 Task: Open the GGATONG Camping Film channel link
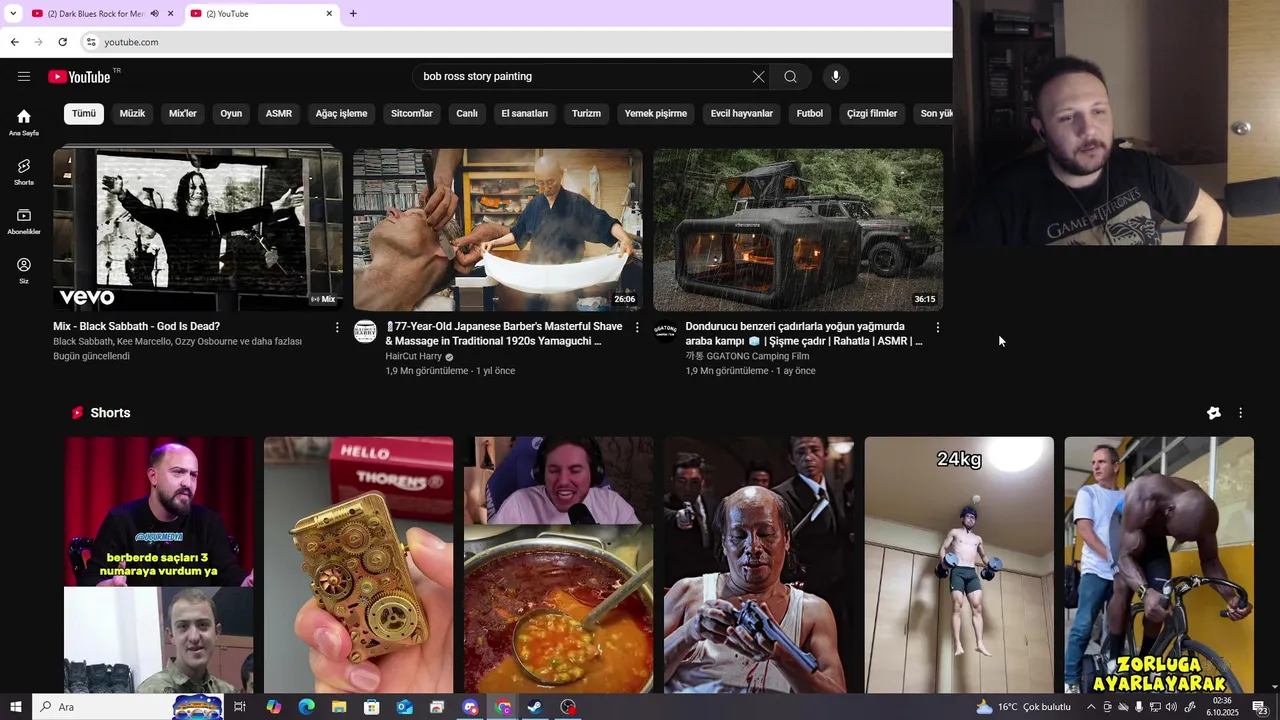coord(747,356)
